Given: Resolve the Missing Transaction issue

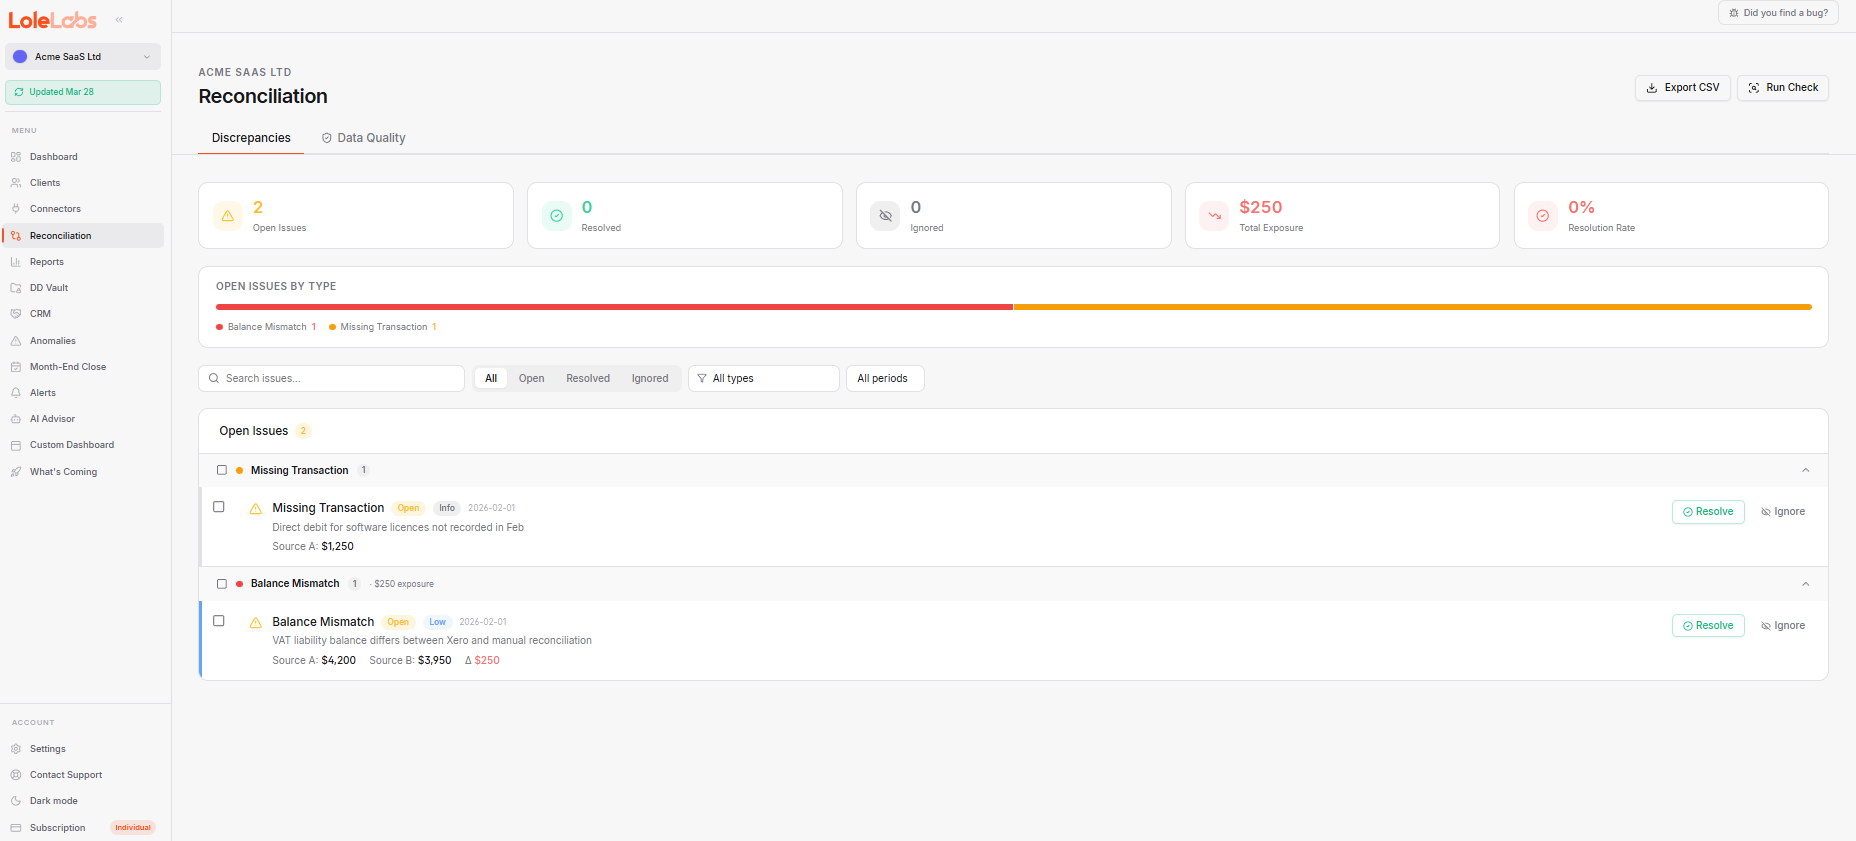Looking at the screenshot, I should tap(1707, 512).
